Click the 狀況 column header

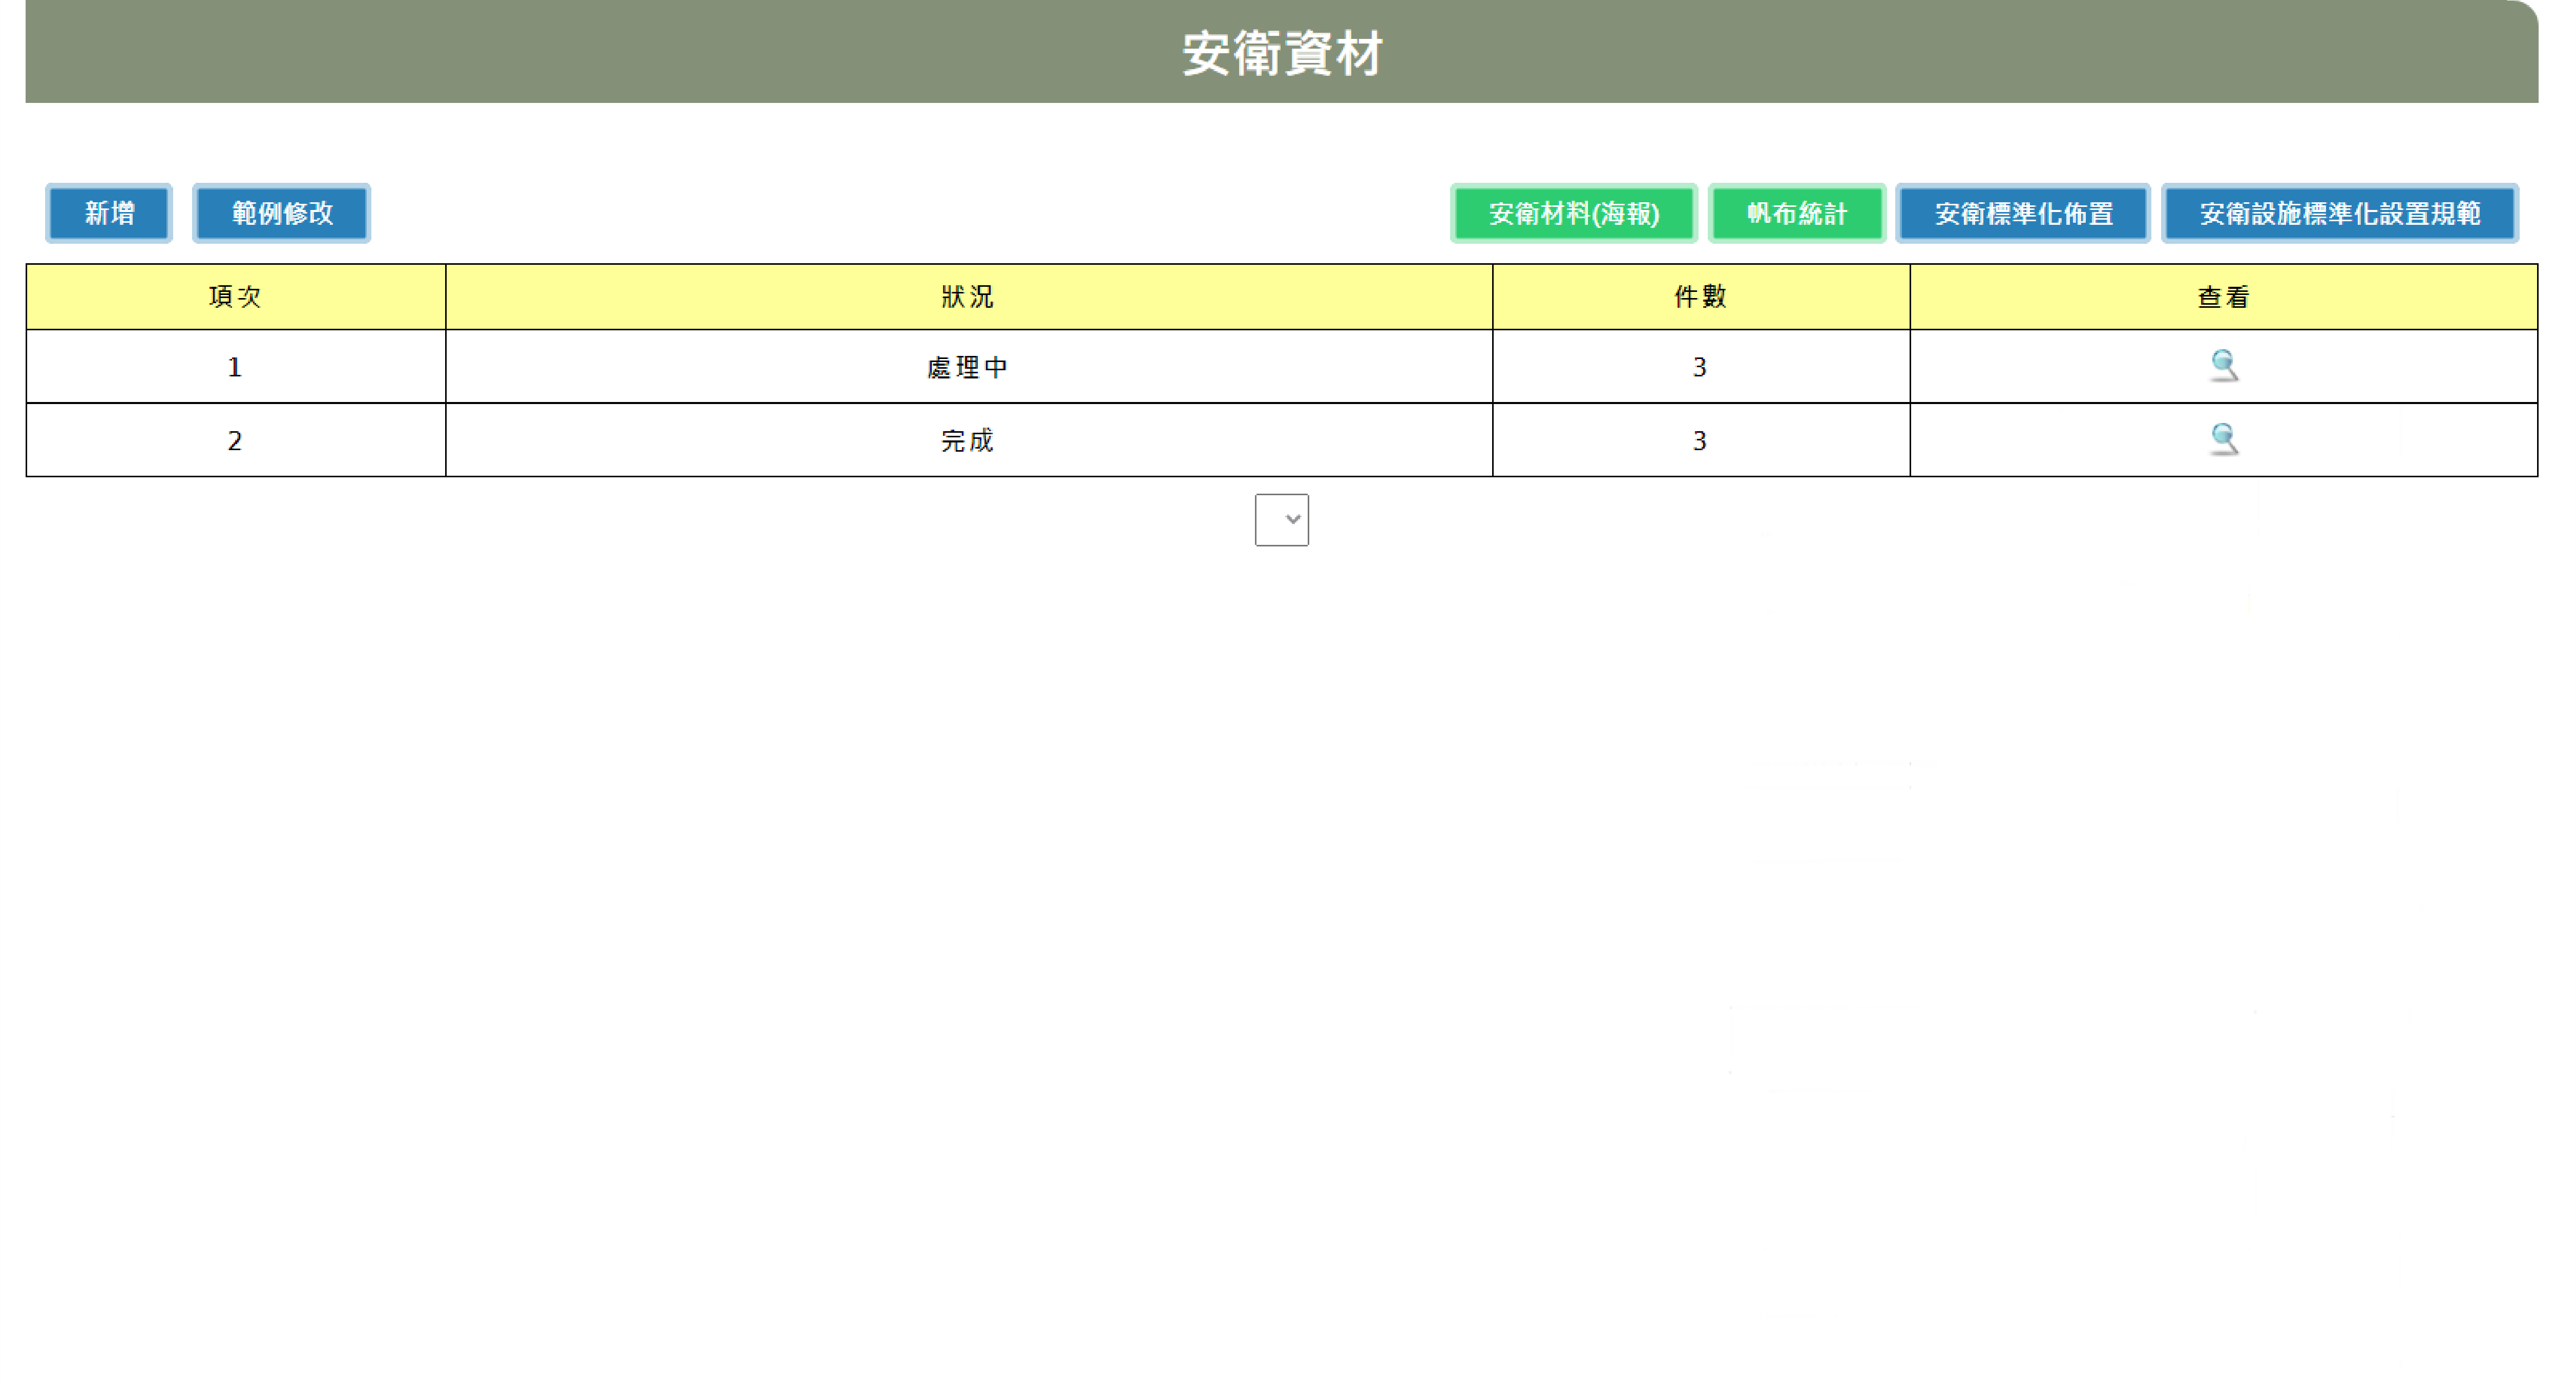968,297
